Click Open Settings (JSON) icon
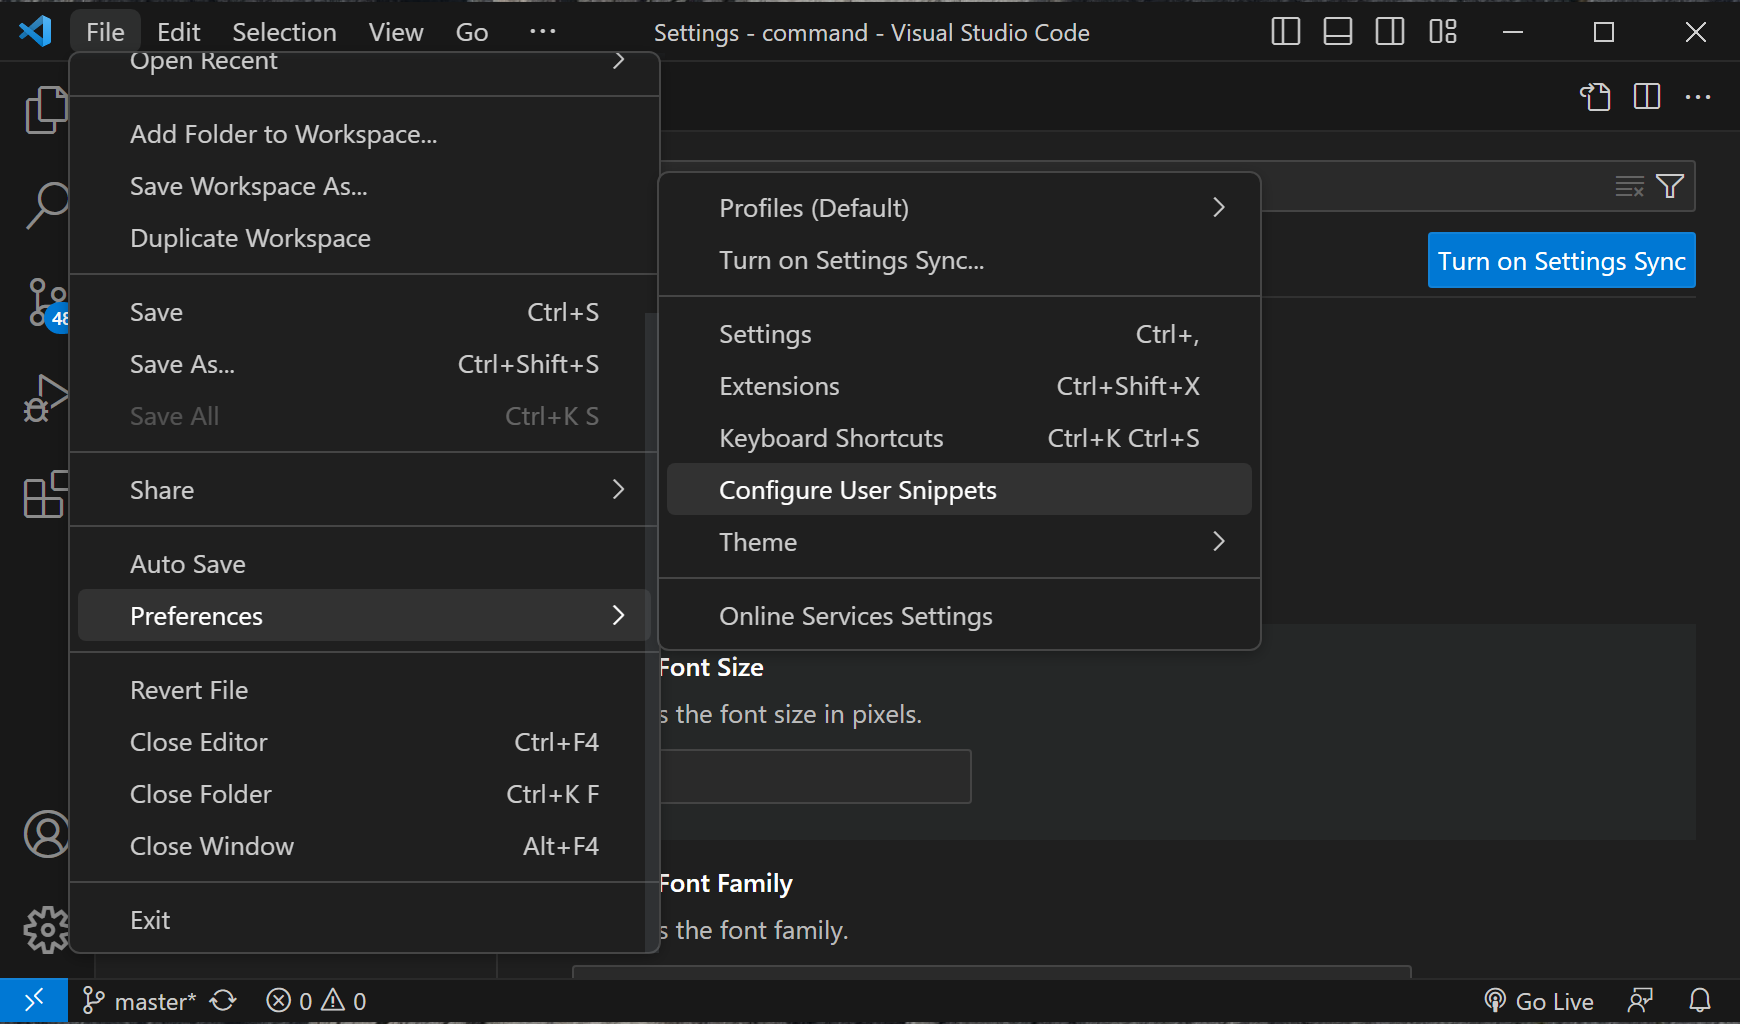This screenshot has height=1024, width=1740. click(x=1595, y=97)
